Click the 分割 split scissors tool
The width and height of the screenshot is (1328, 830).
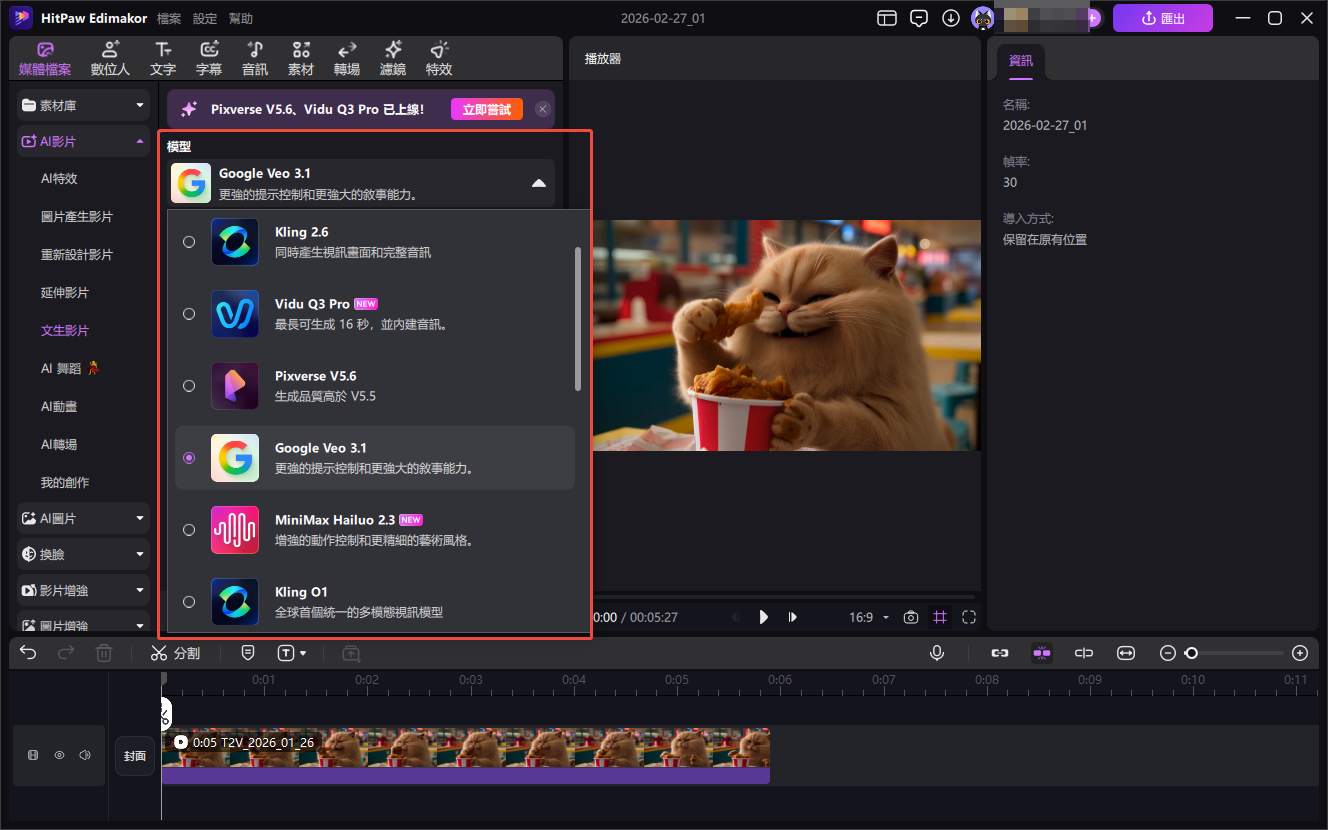click(175, 653)
